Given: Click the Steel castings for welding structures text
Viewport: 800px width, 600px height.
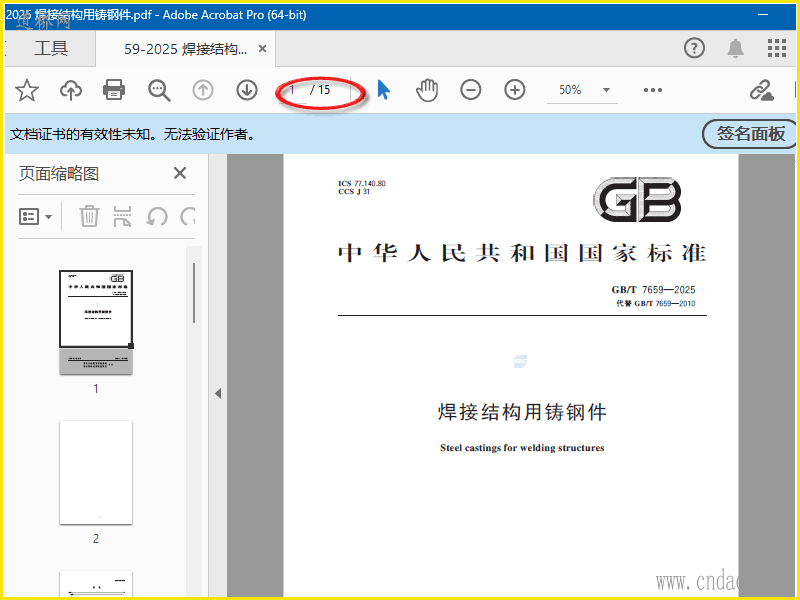Looking at the screenshot, I should 522,448.
